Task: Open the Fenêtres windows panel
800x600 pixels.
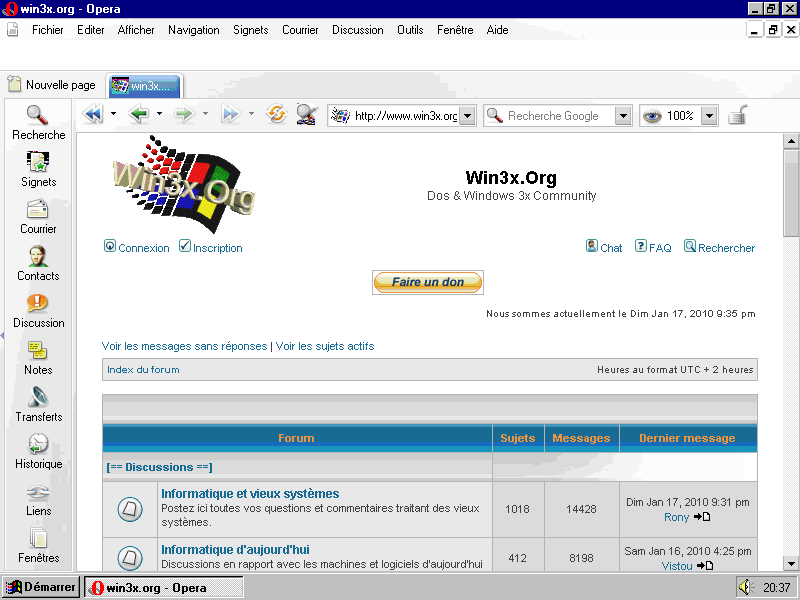Action: point(38,545)
